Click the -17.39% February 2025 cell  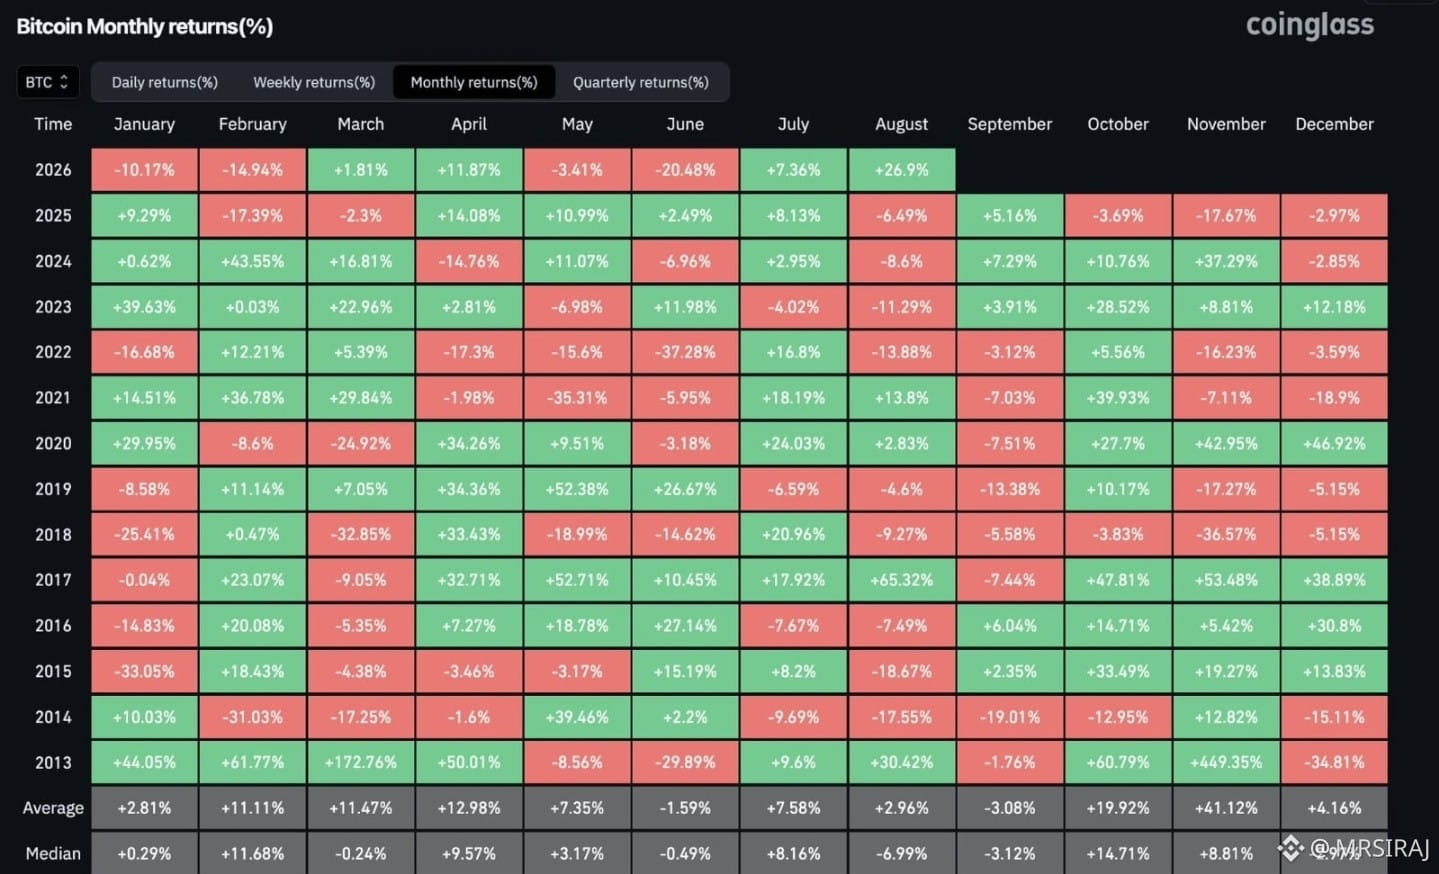[252, 215]
